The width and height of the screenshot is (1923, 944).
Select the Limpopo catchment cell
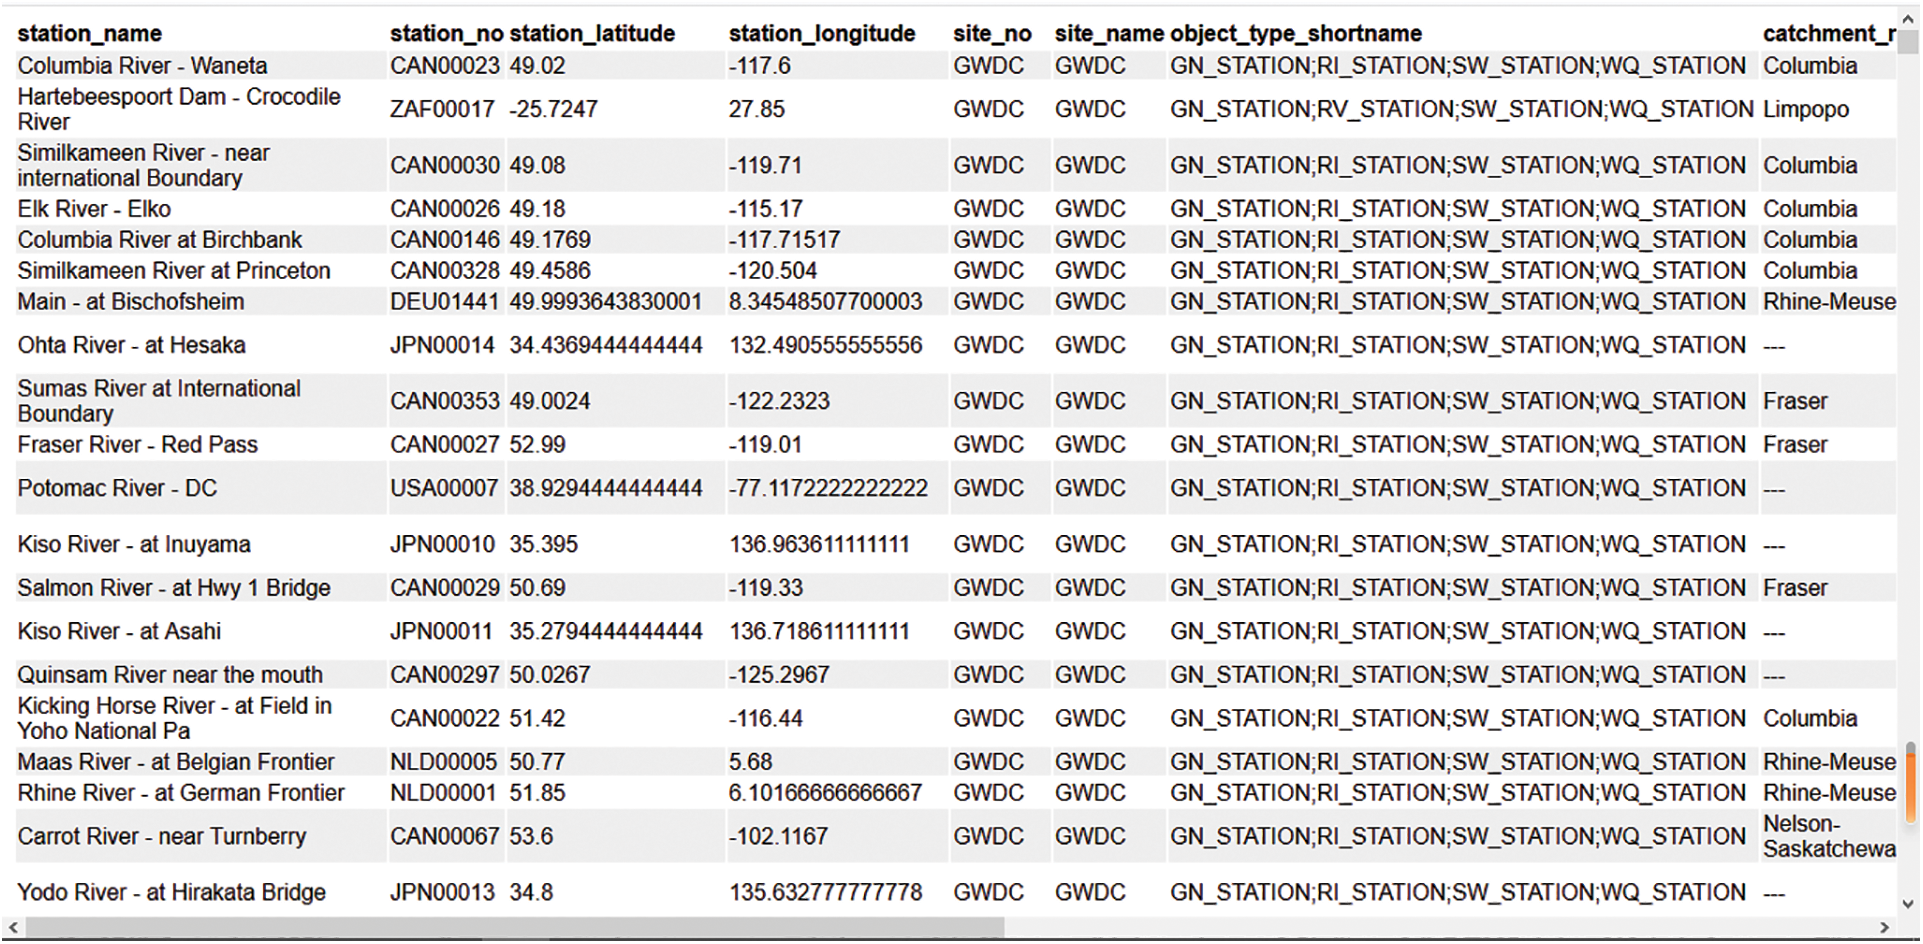[x=1805, y=109]
